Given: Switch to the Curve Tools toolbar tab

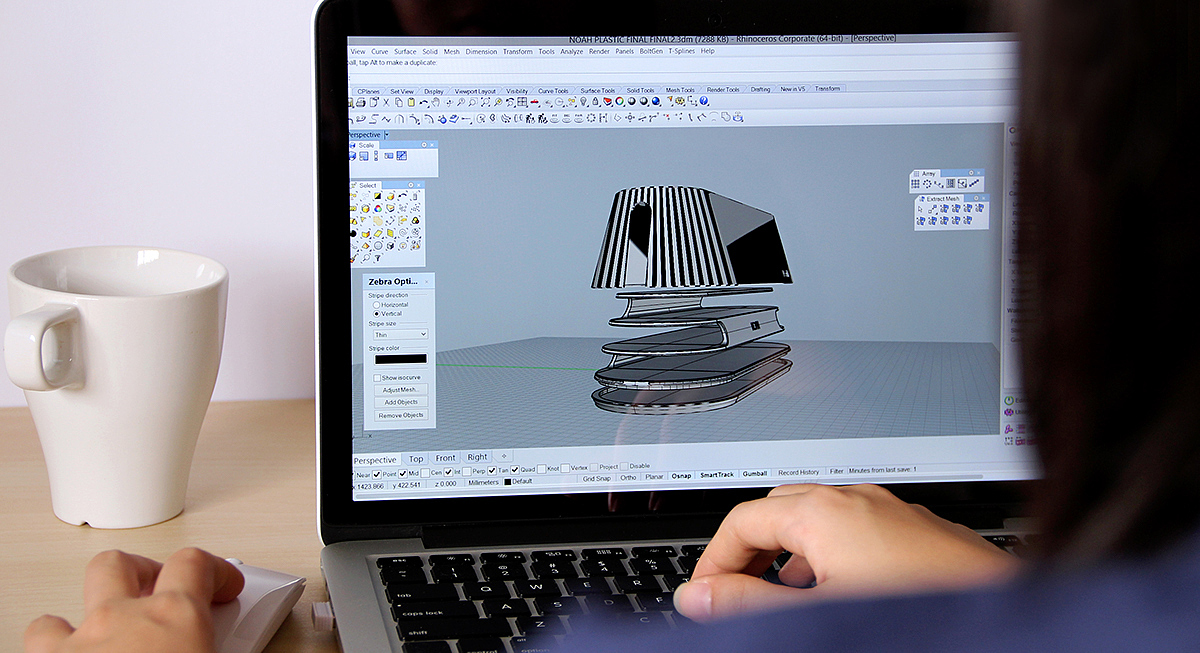Looking at the screenshot, I should [553, 90].
